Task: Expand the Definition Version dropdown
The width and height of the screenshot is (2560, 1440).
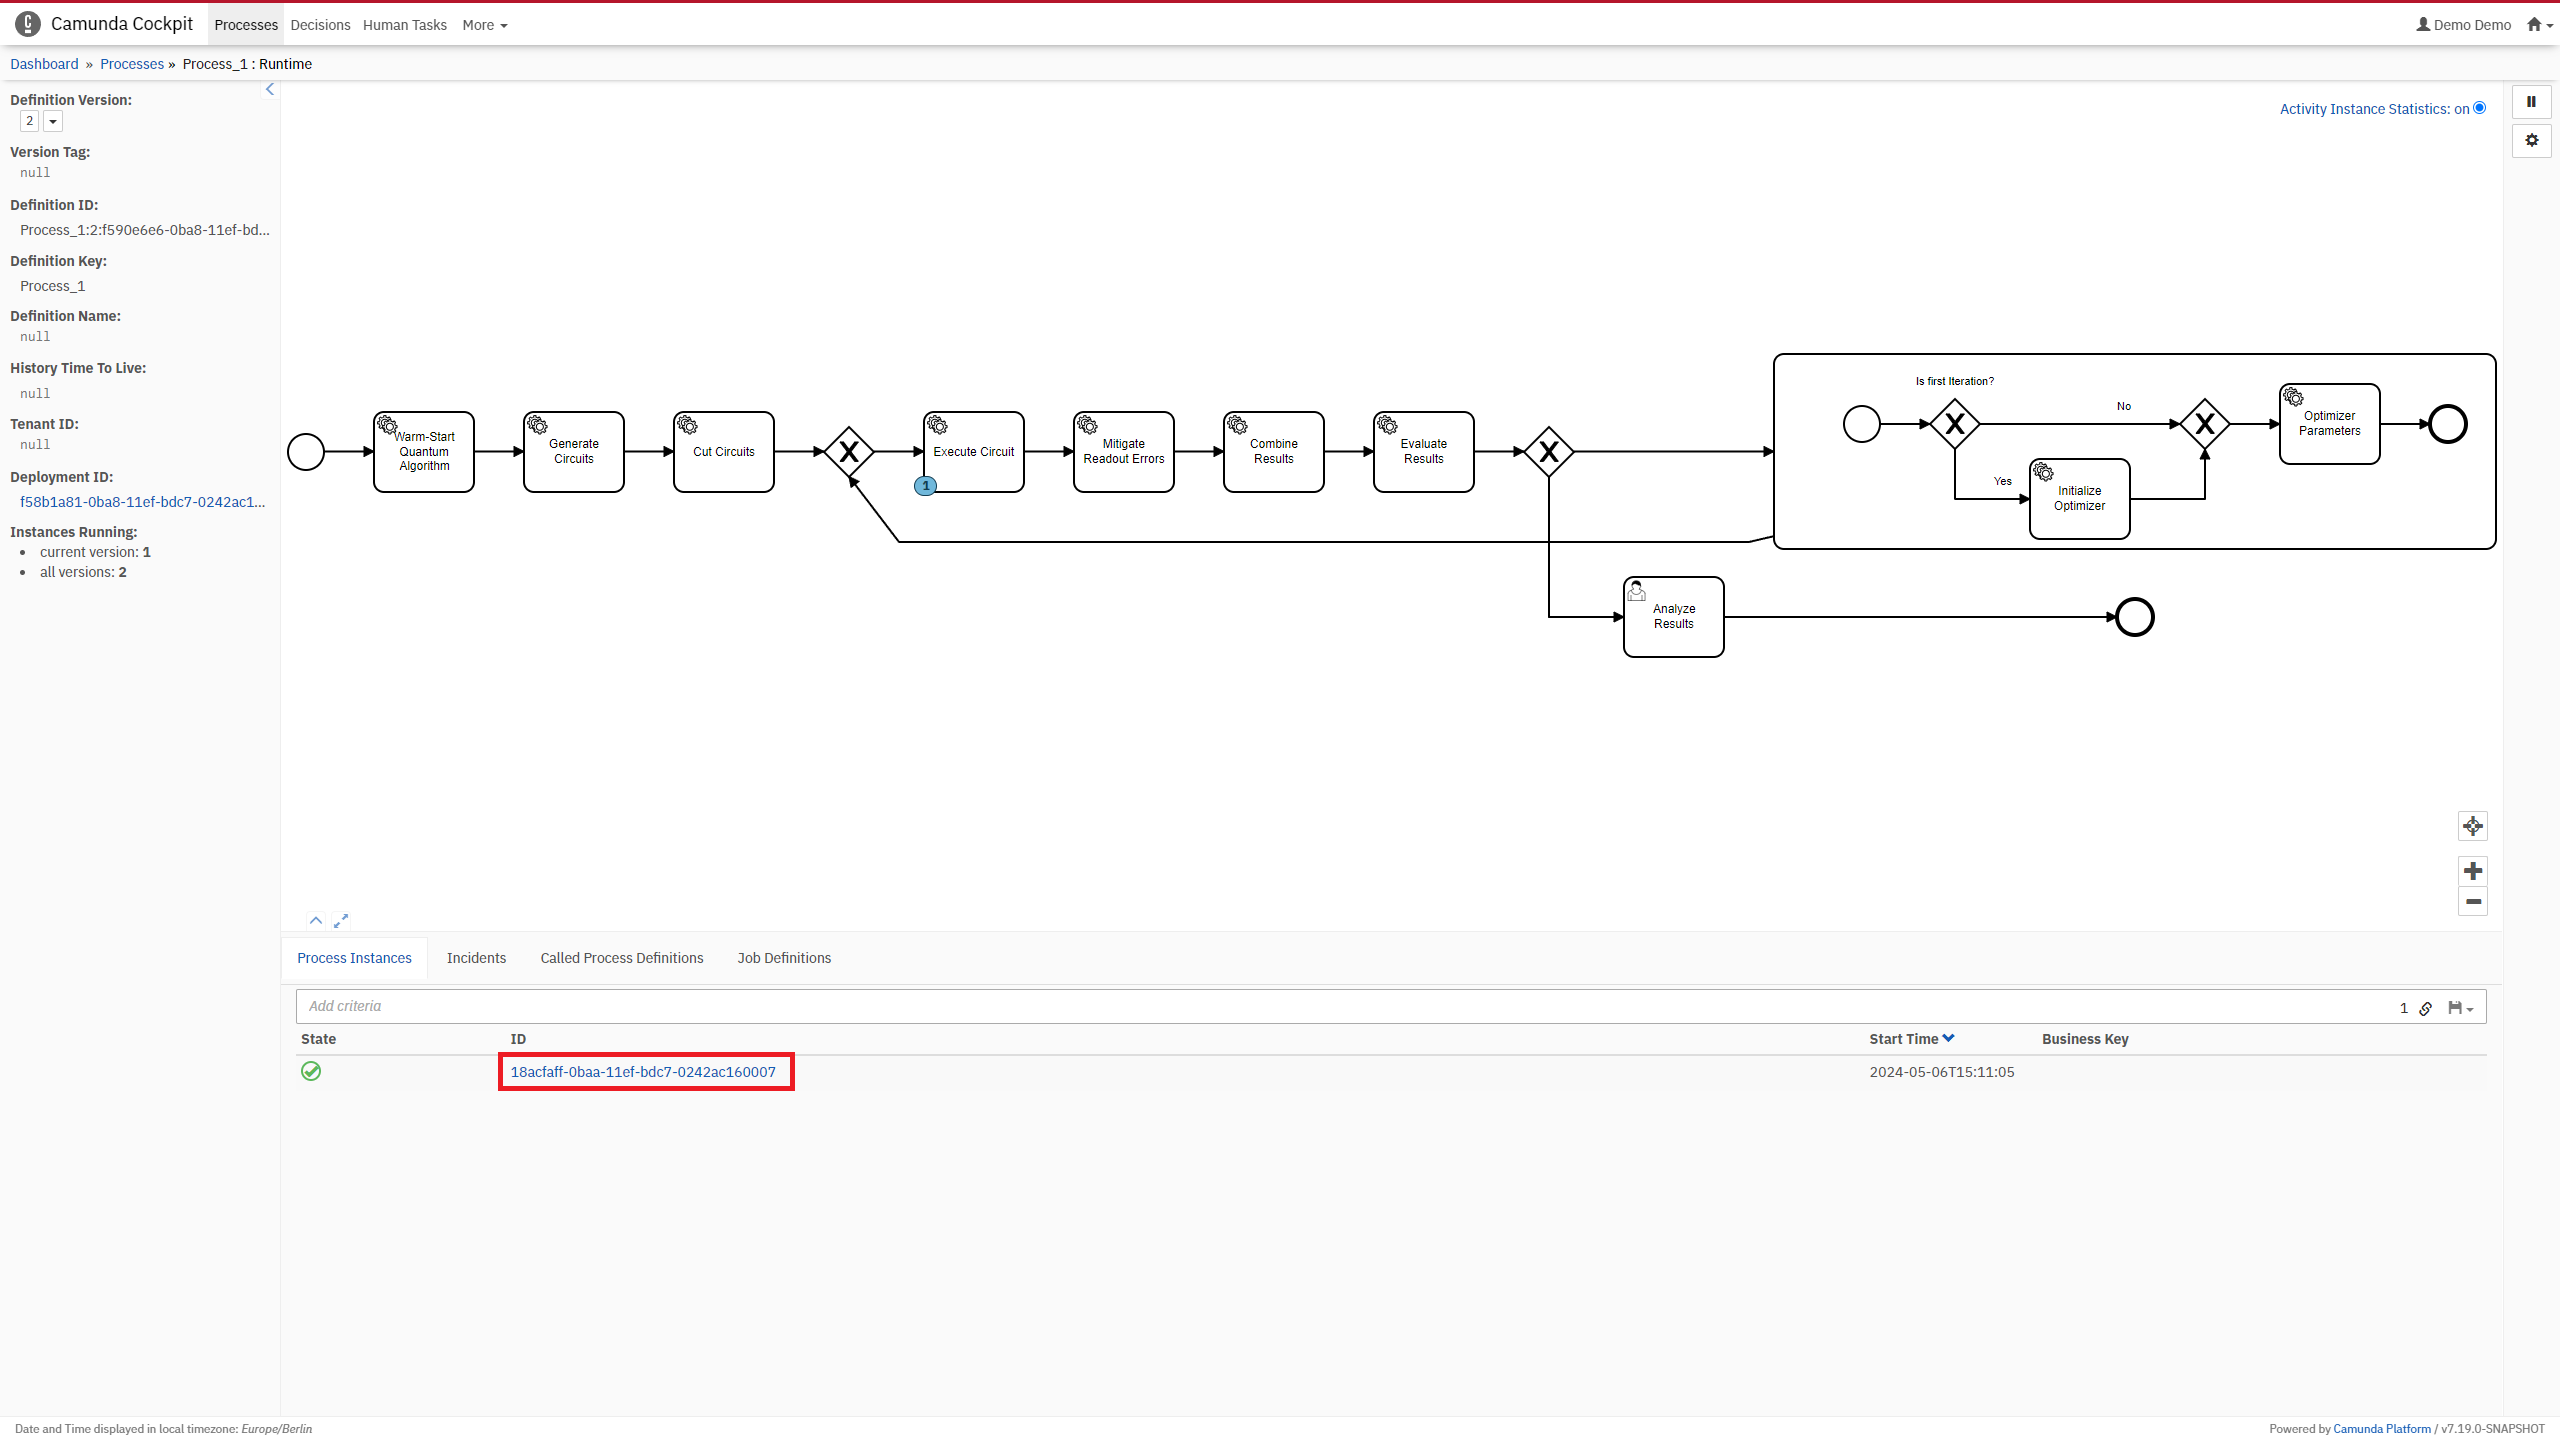Action: click(53, 121)
